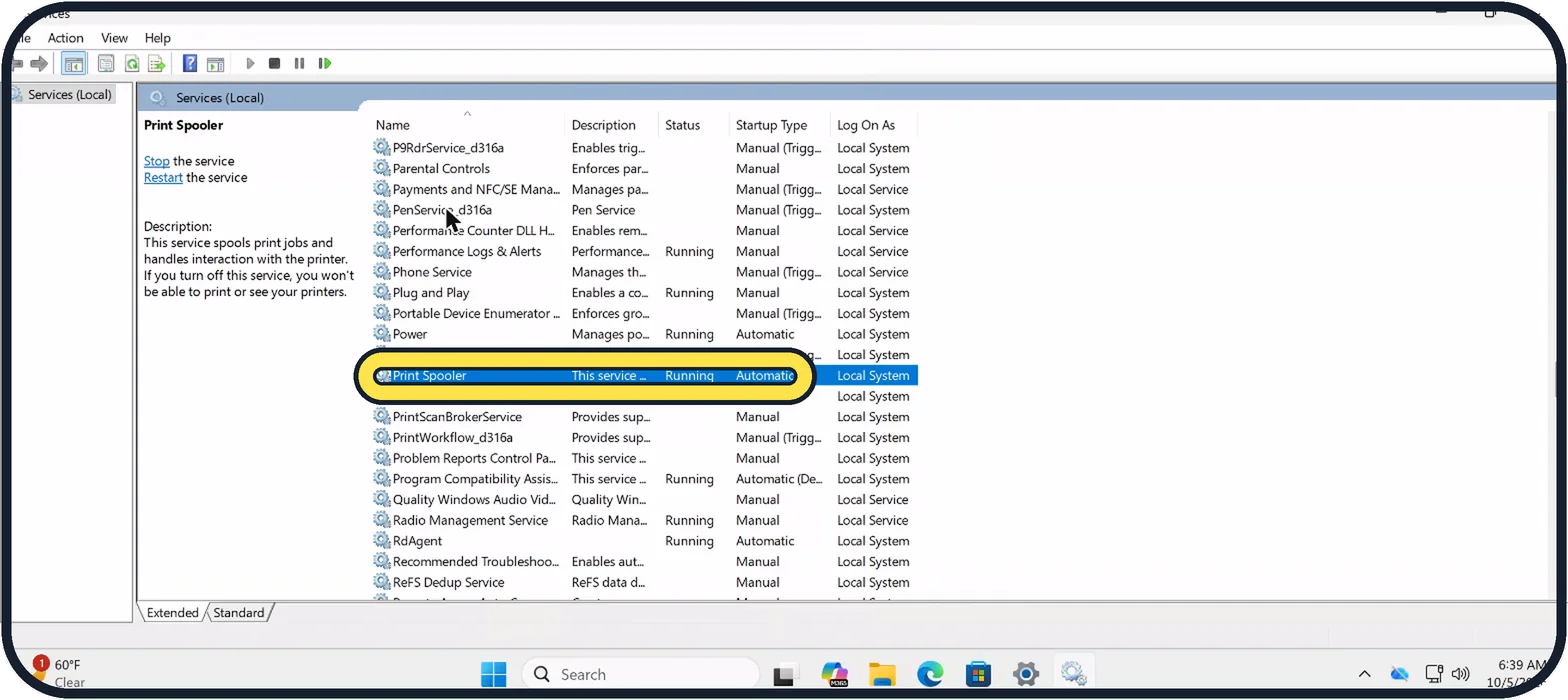The image size is (1568, 700).
Task: Open Task View from the taskbar
Action: [x=786, y=674]
